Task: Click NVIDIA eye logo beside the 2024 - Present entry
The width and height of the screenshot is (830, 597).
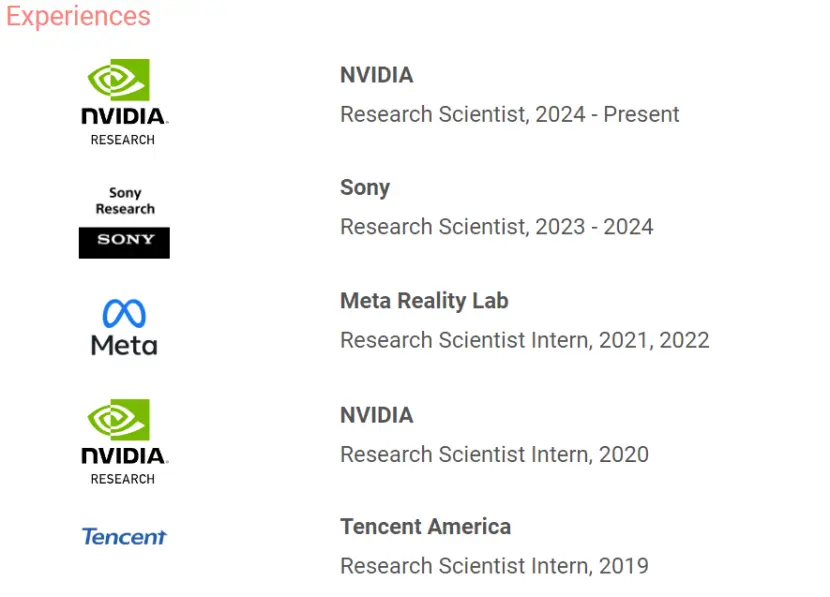Action: [x=119, y=80]
